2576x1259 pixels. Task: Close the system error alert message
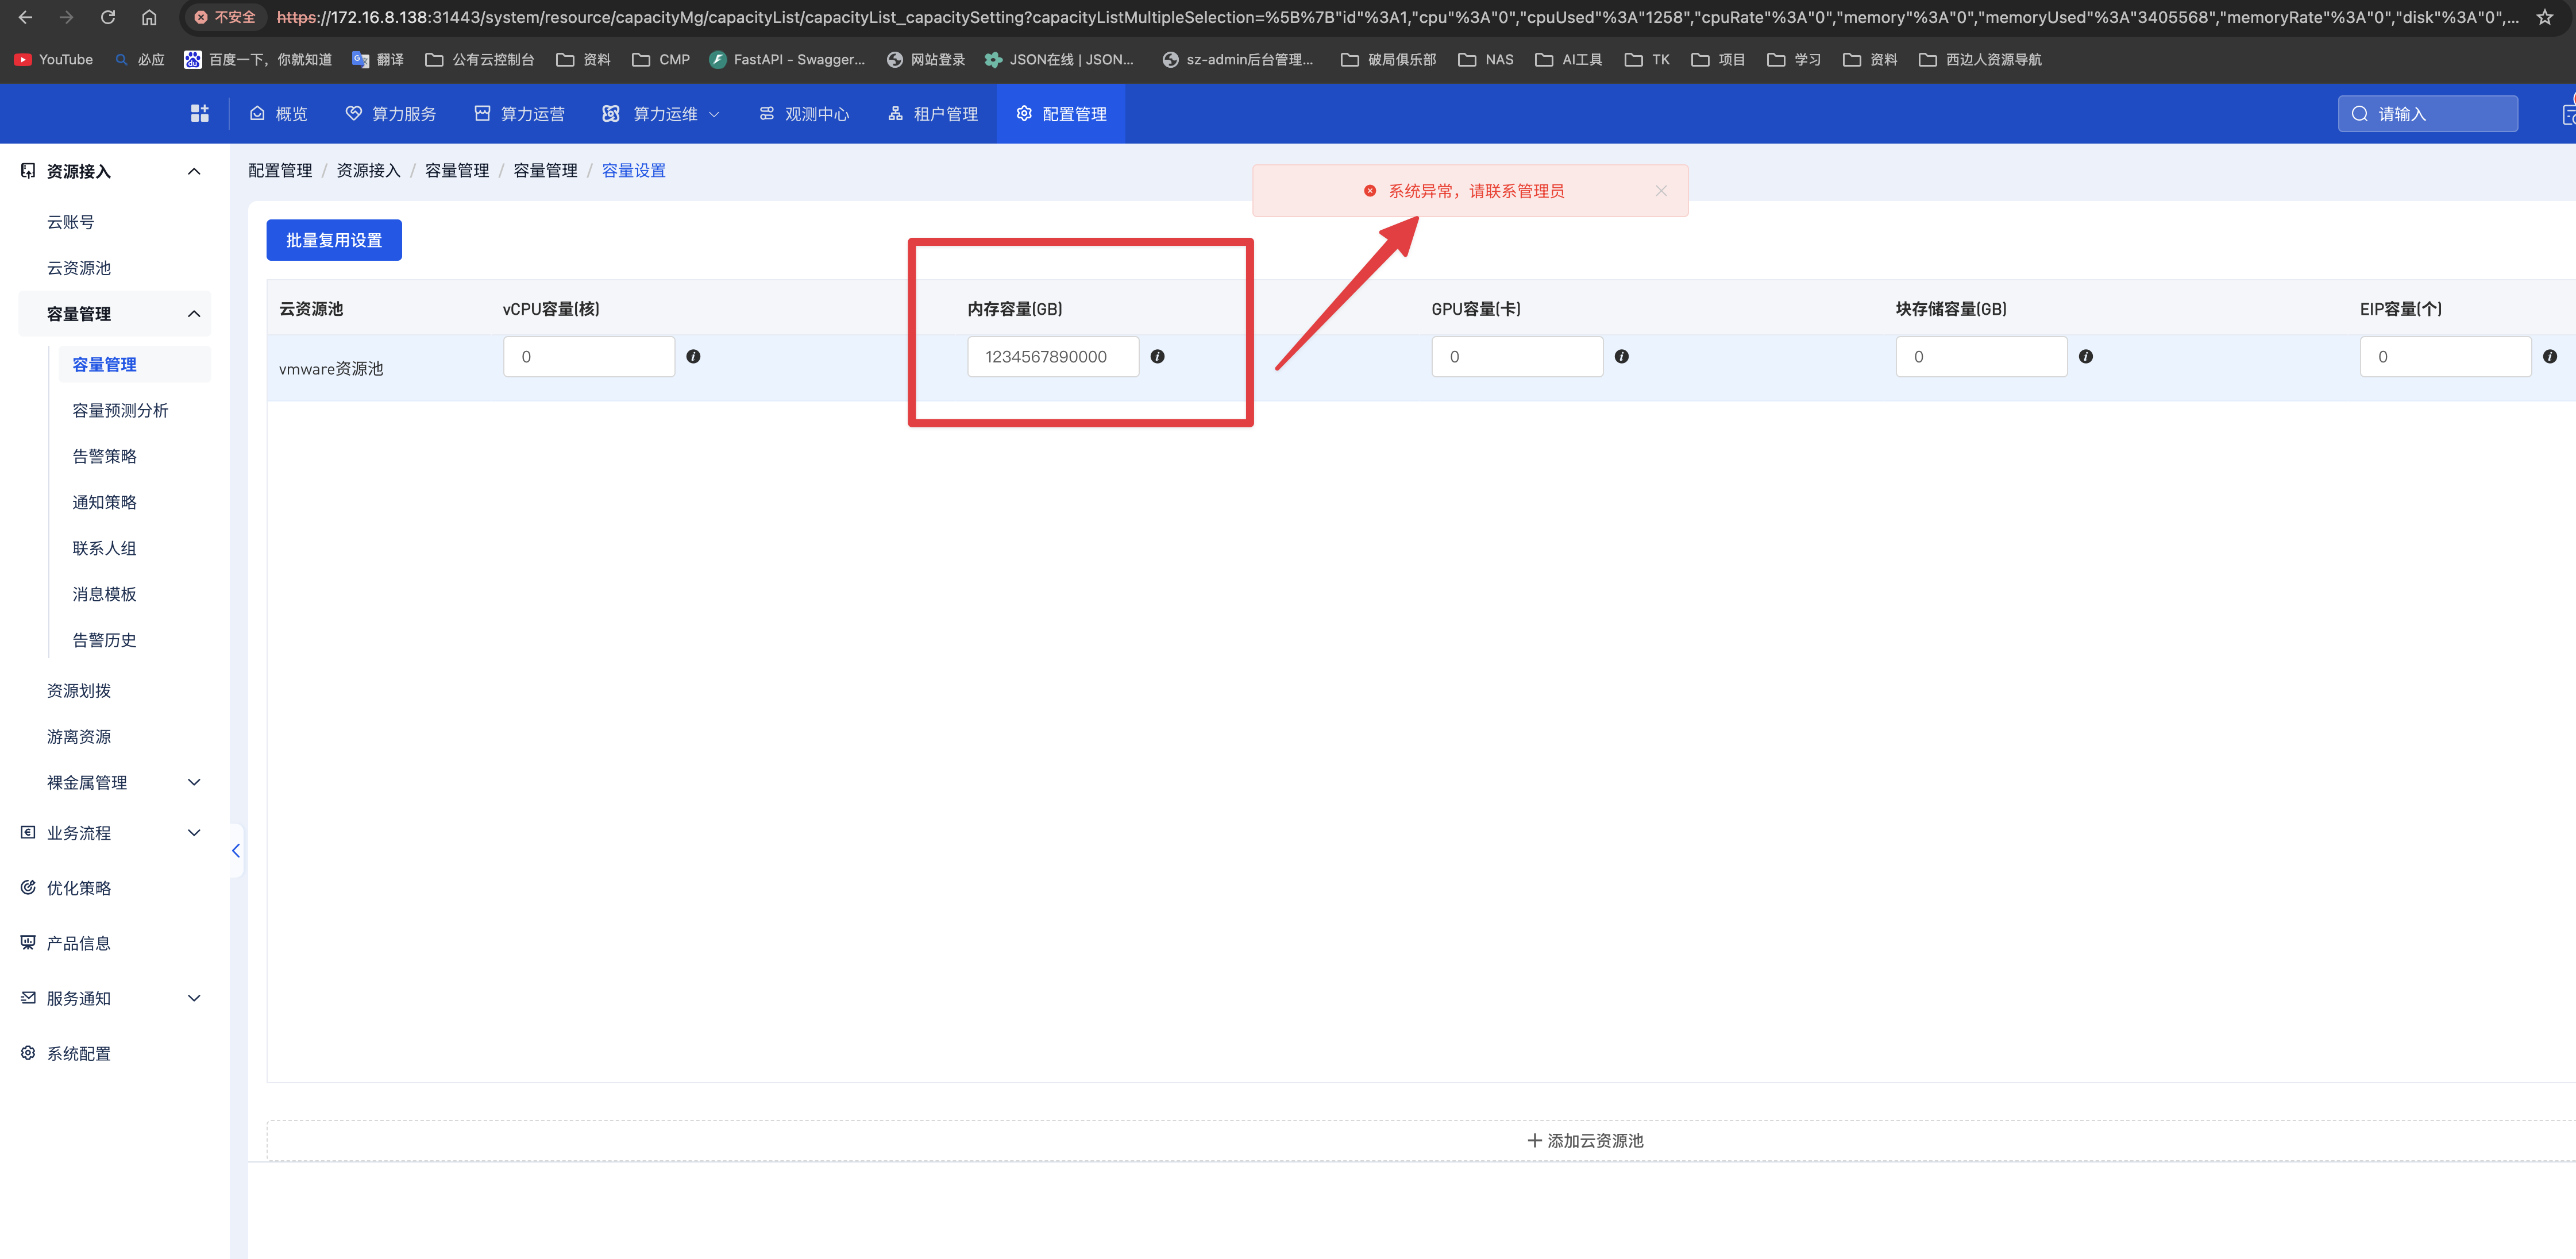click(x=1660, y=191)
